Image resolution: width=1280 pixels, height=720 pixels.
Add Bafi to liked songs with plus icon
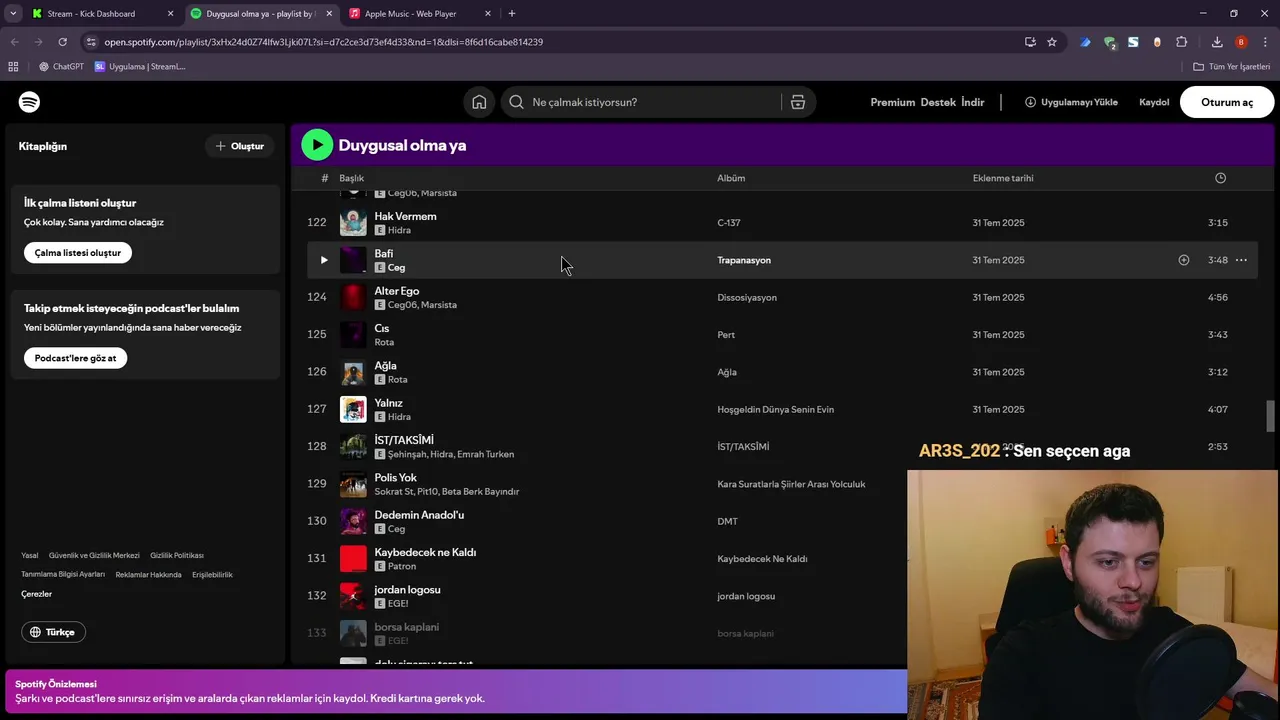click(1183, 260)
